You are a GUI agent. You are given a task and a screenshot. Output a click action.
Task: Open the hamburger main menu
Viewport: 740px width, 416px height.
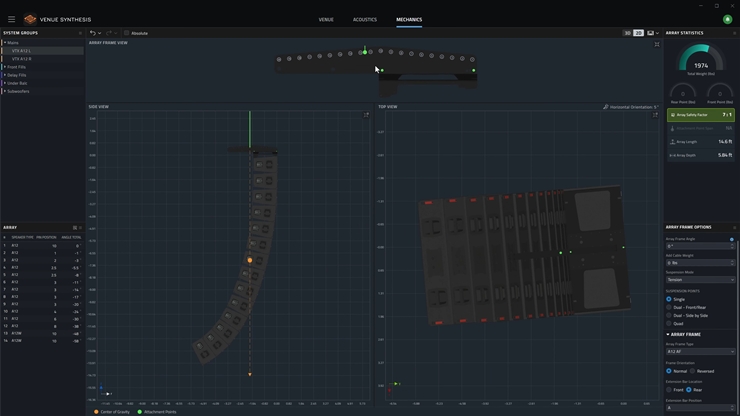11,19
